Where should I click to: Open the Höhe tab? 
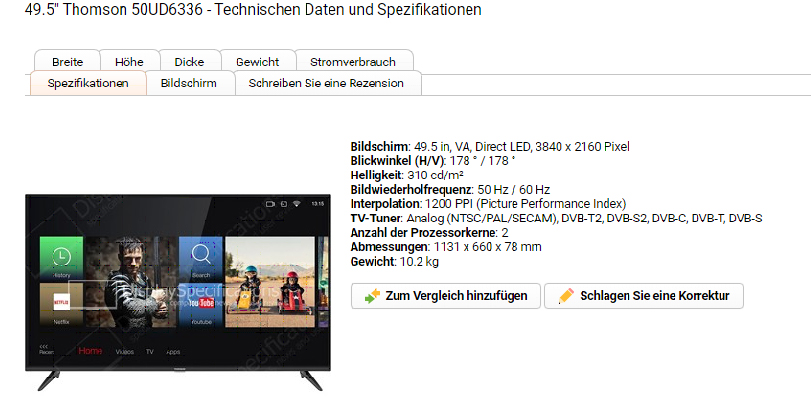(x=129, y=62)
